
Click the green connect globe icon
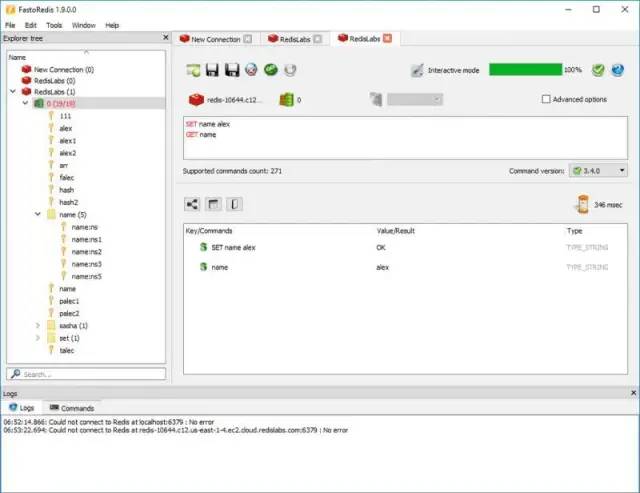pyautogui.click(x=271, y=70)
